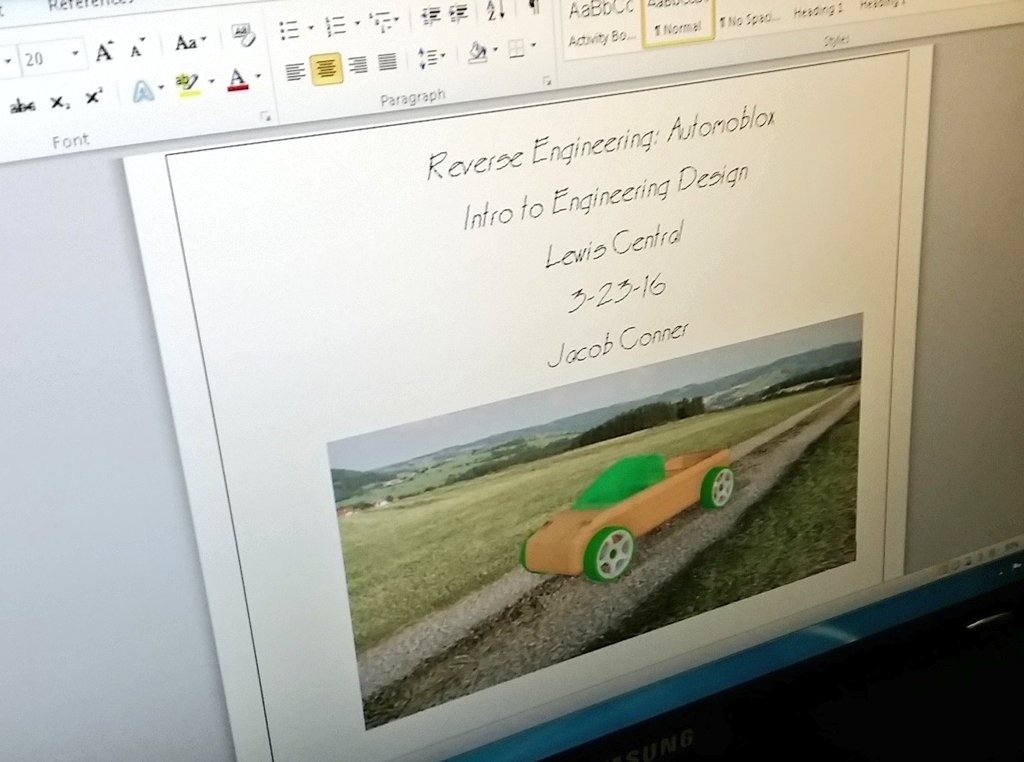Open the borders dropdown arrow
The image size is (1024, 762).
coord(533,46)
